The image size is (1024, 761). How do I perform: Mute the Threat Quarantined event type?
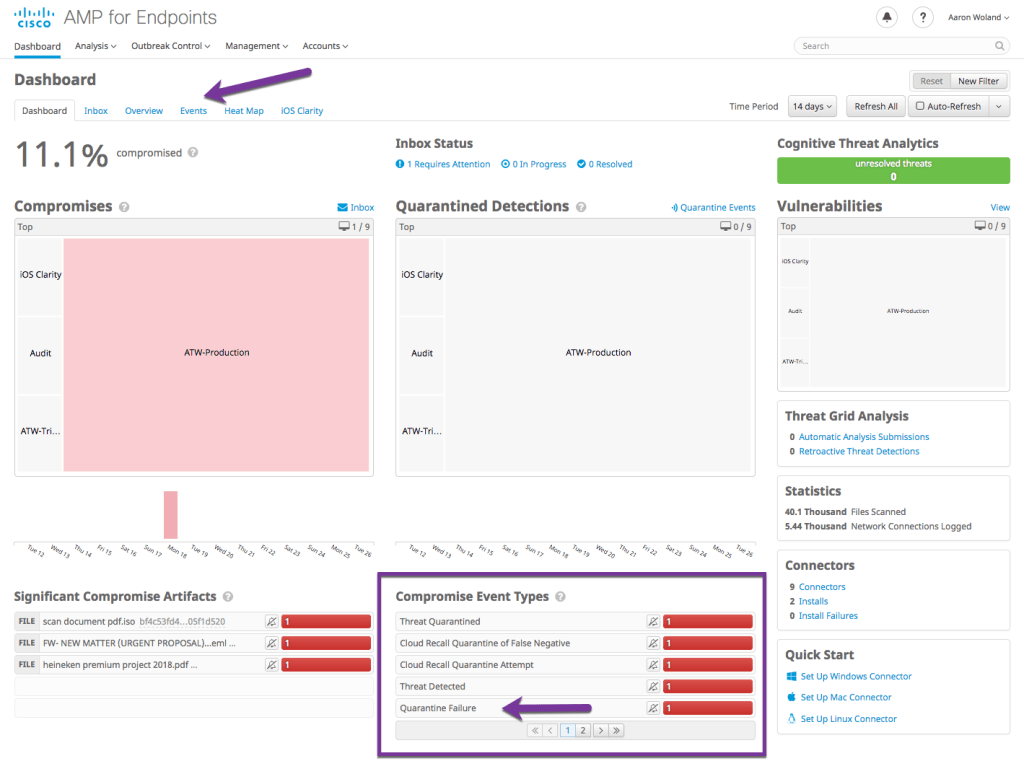(x=653, y=622)
